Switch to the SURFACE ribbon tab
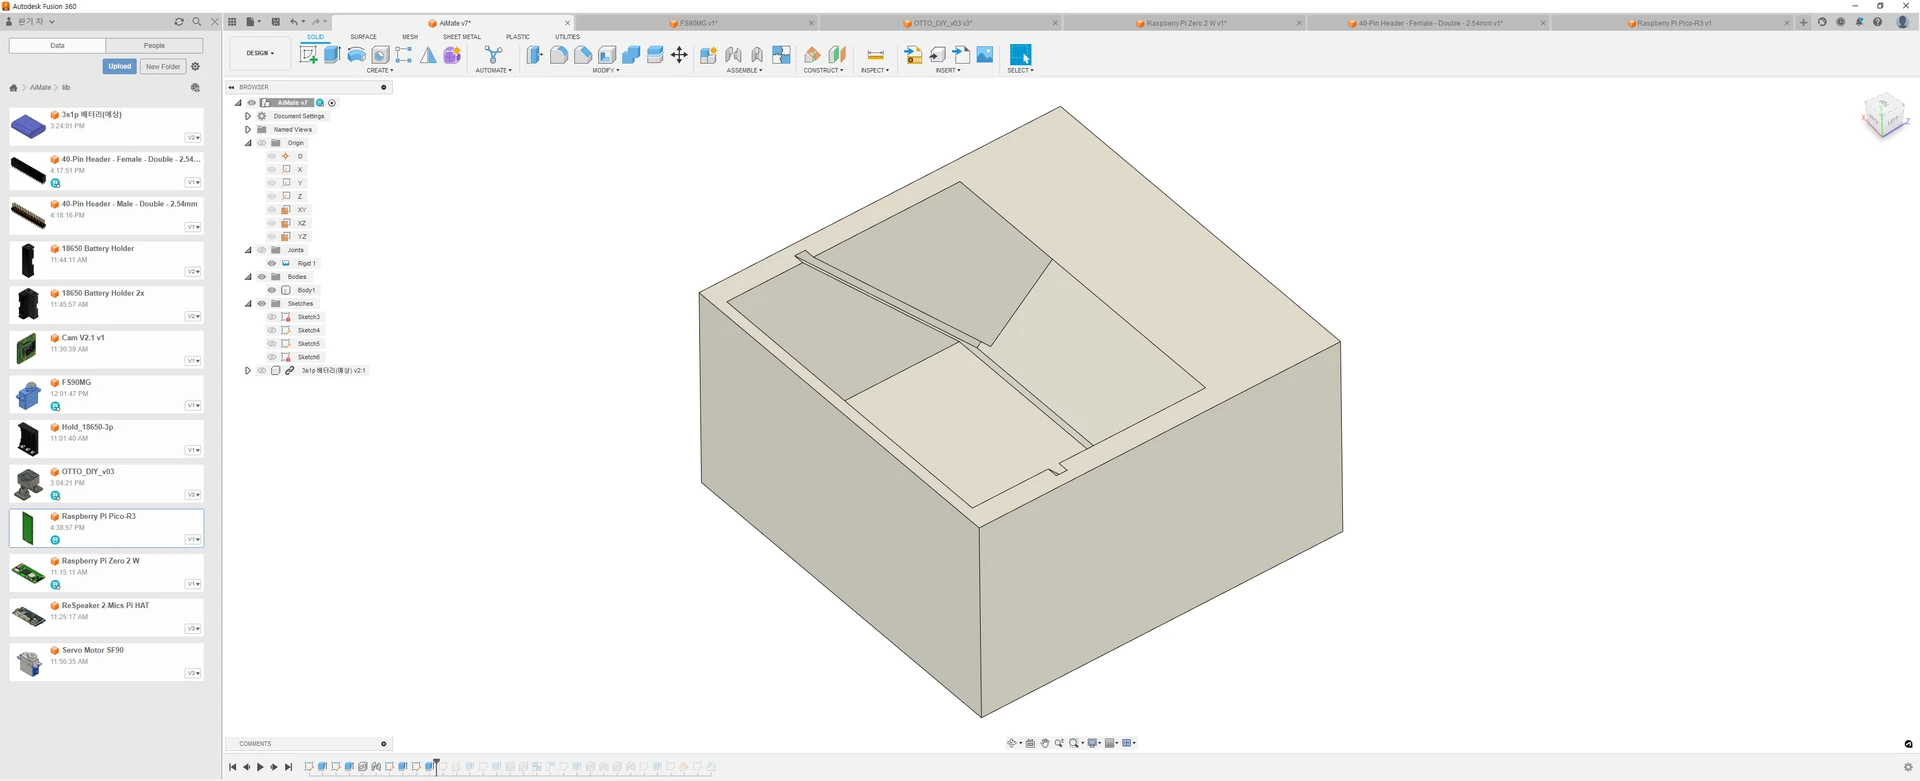Viewport: 1920px width, 781px height. tap(363, 37)
